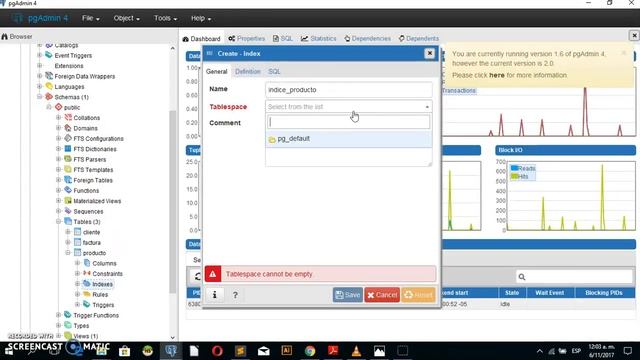Click the Trigger Functions icon
Image resolution: width=640 pixels, height=360 pixels.
pyautogui.click(x=68, y=315)
